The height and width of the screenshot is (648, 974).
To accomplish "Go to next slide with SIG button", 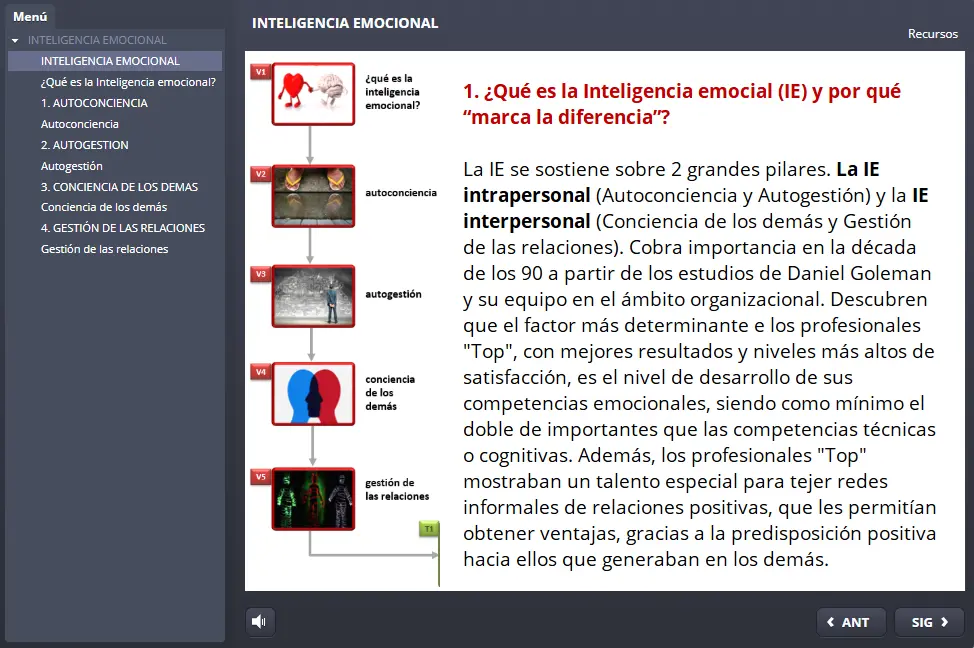I will click(929, 622).
